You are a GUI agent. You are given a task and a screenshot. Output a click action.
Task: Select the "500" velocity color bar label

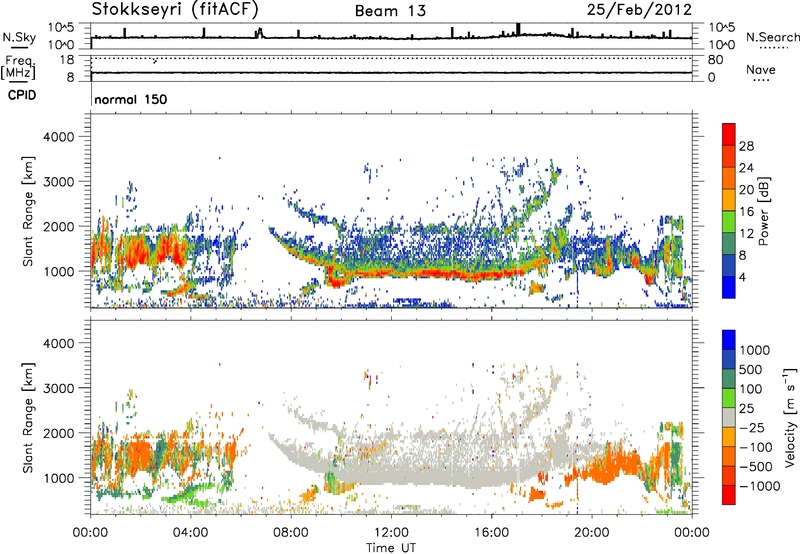pos(751,369)
